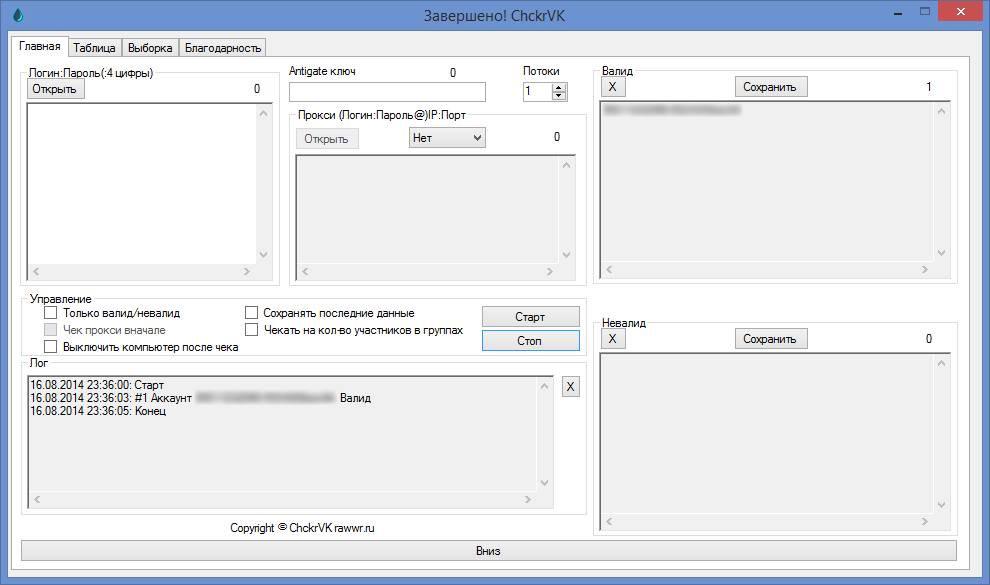Screen dimensions: 990x585
Task: Click the scroll right arrow of the login list
Action: coord(247,271)
